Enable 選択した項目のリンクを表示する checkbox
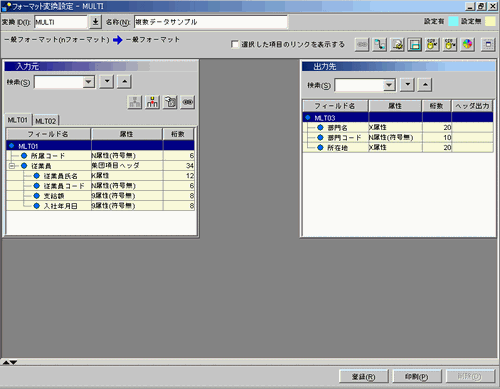This screenshot has height=389, width=500. click(x=235, y=44)
